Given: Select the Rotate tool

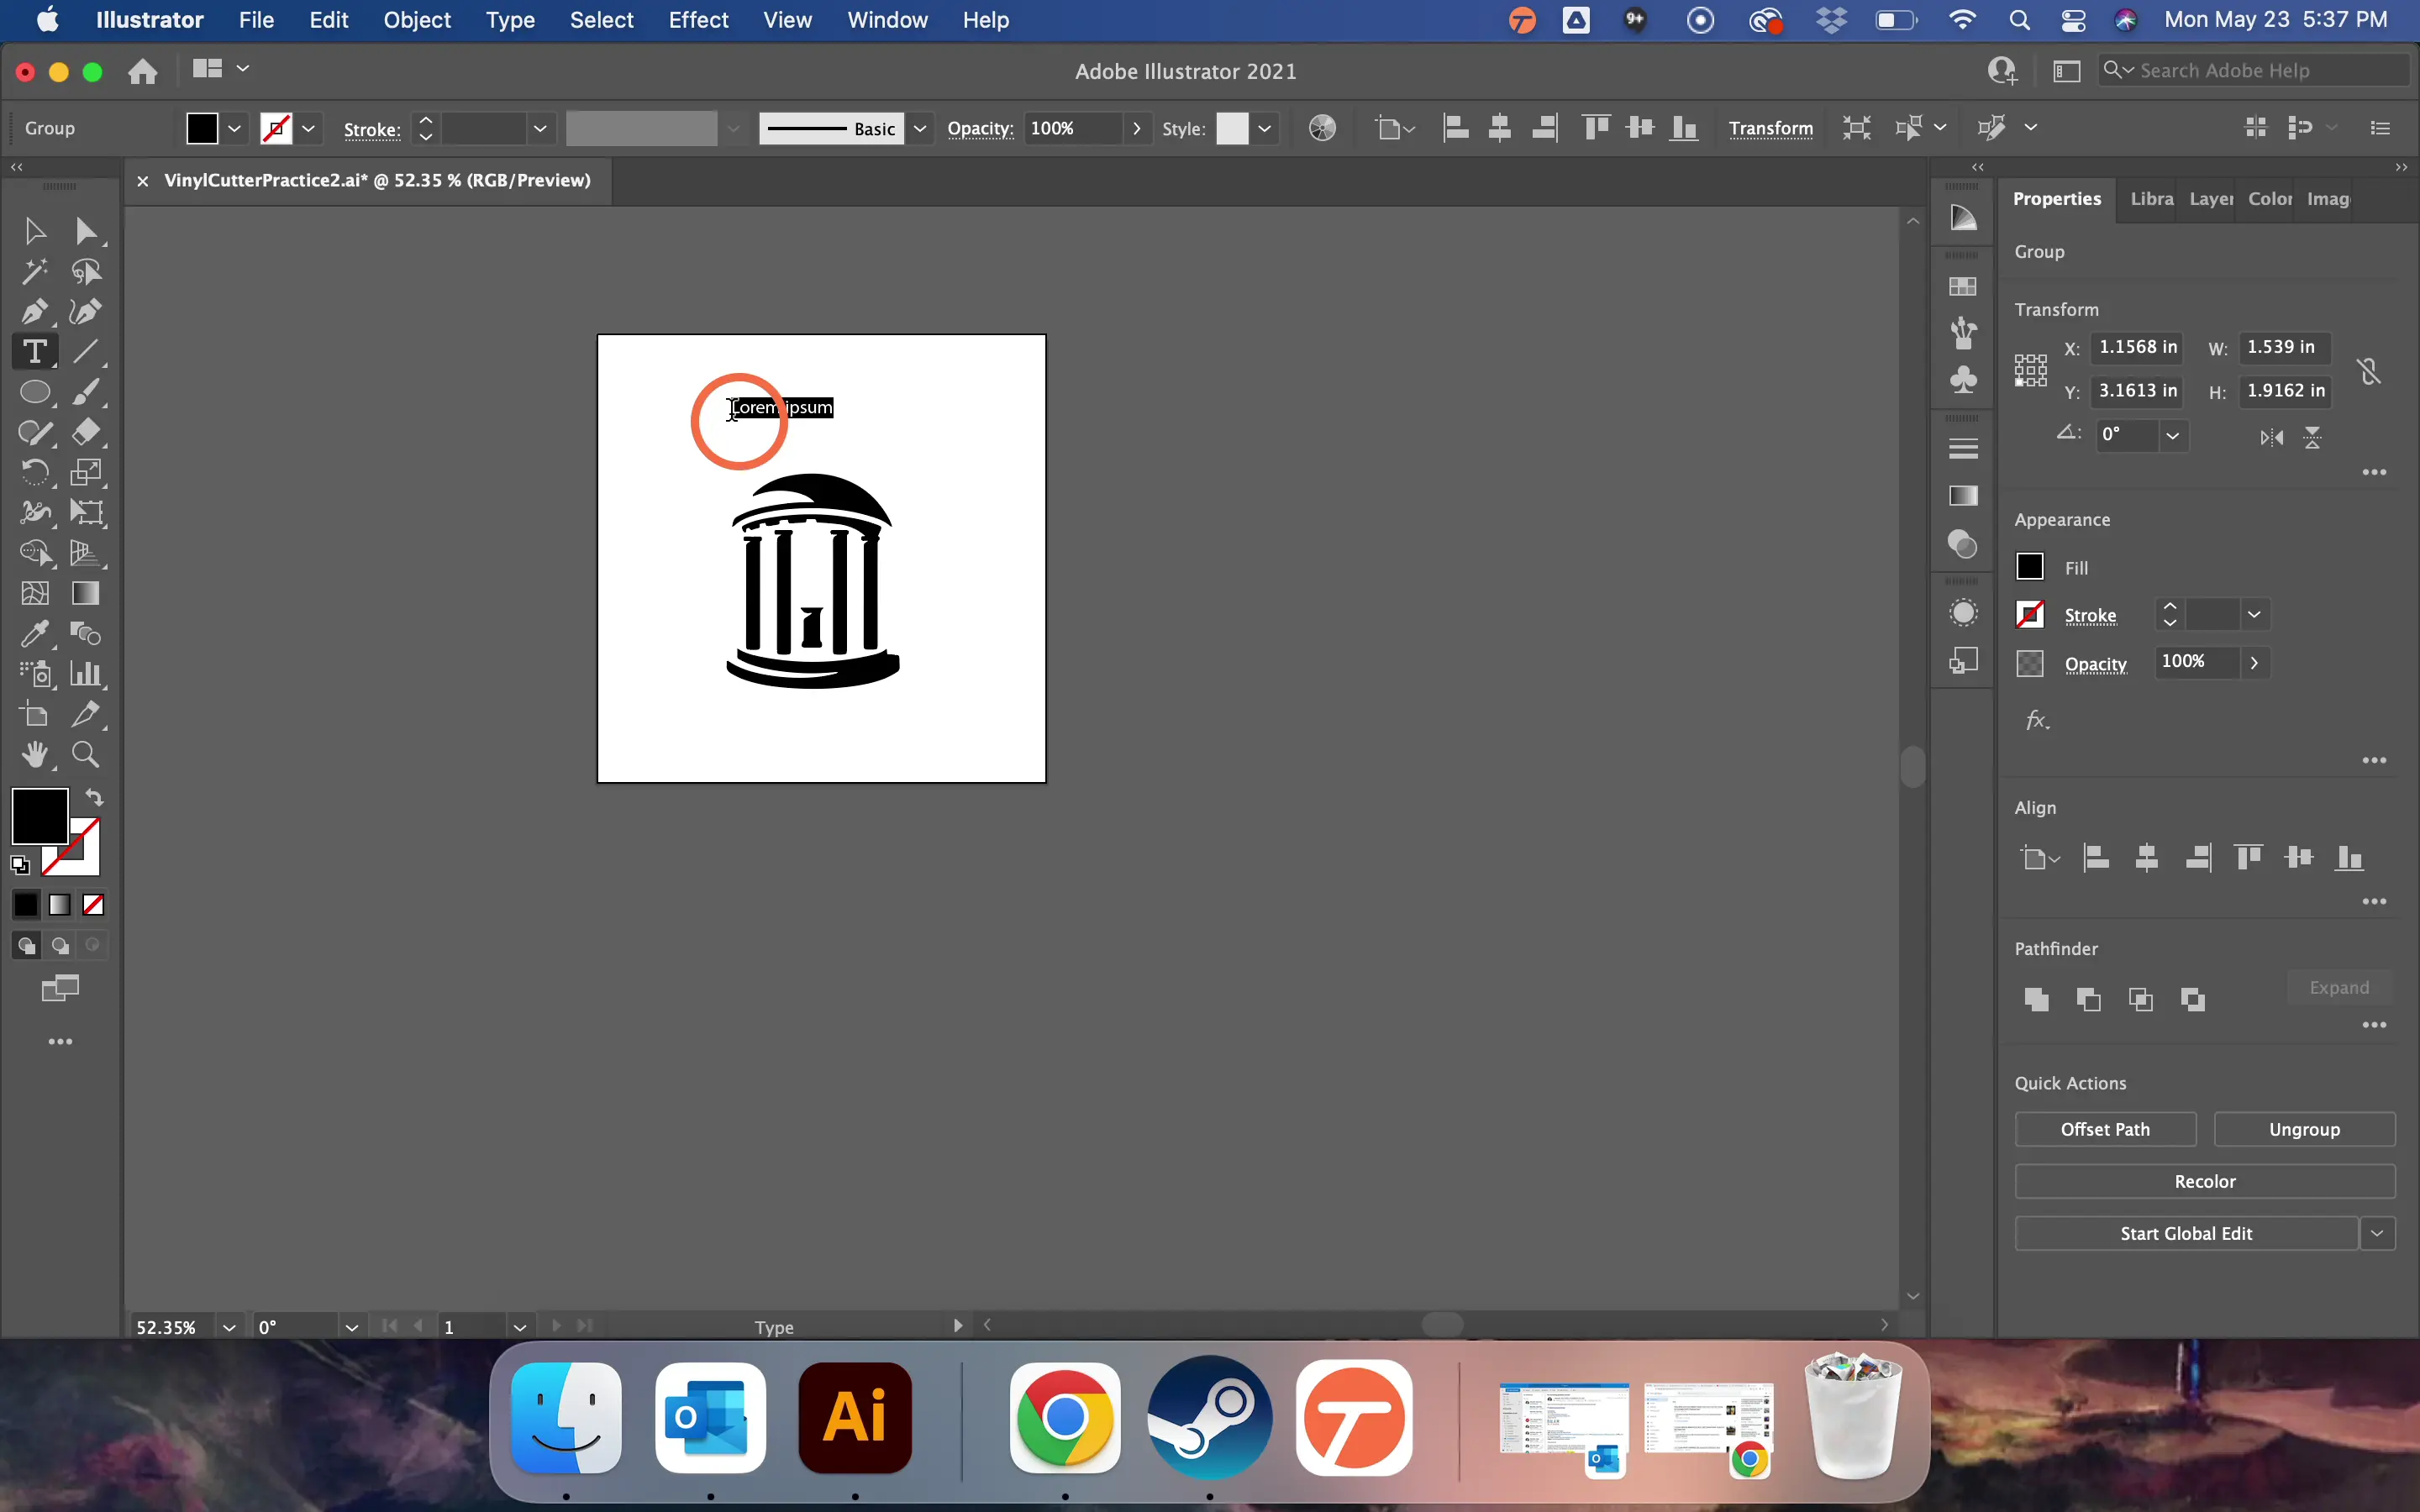Looking at the screenshot, I should pos(34,472).
